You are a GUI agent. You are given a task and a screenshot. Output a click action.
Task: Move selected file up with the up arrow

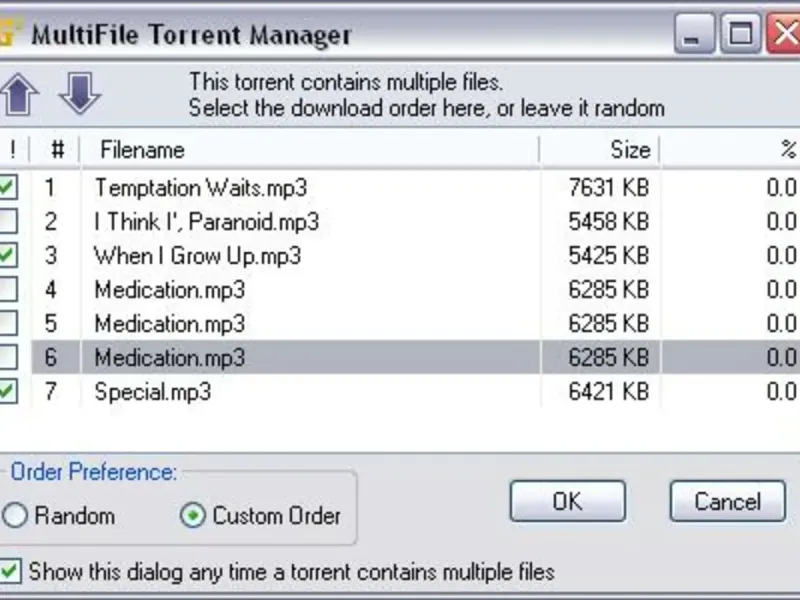point(19,94)
